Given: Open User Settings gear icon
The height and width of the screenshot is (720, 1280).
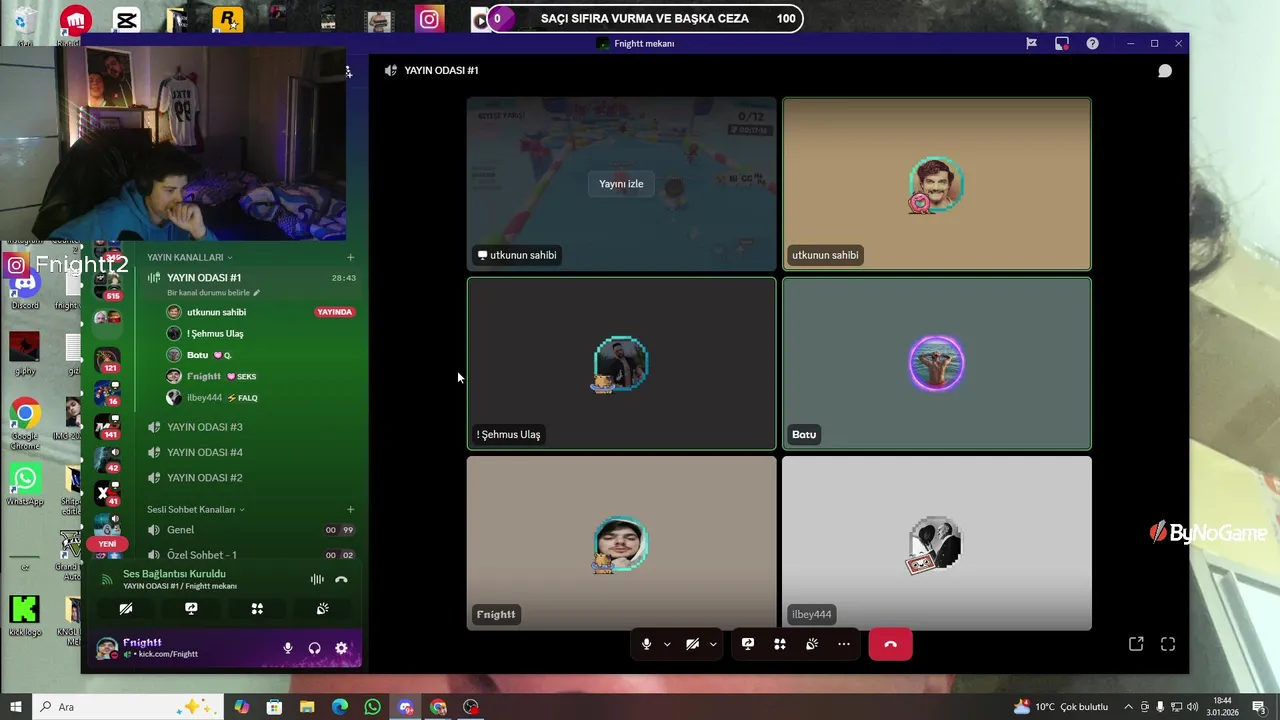Looking at the screenshot, I should coord(341,648).
